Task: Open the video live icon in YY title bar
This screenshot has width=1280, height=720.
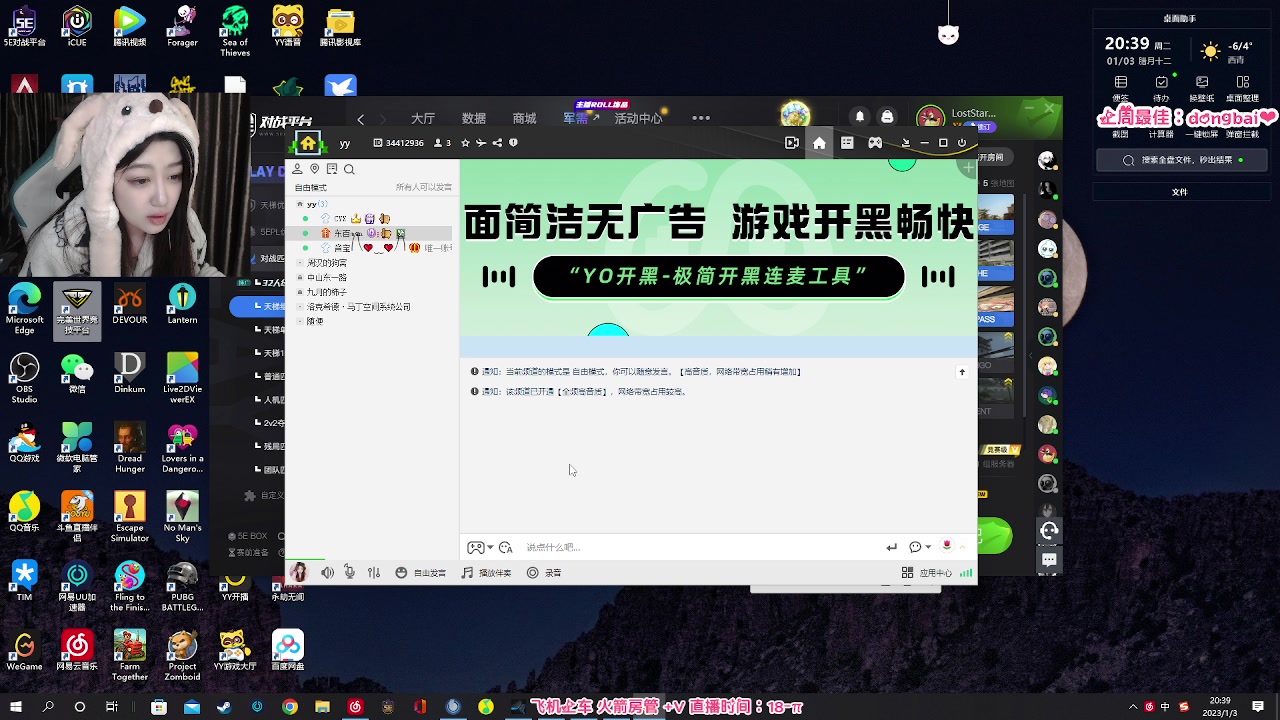Action: pos(792,143)
